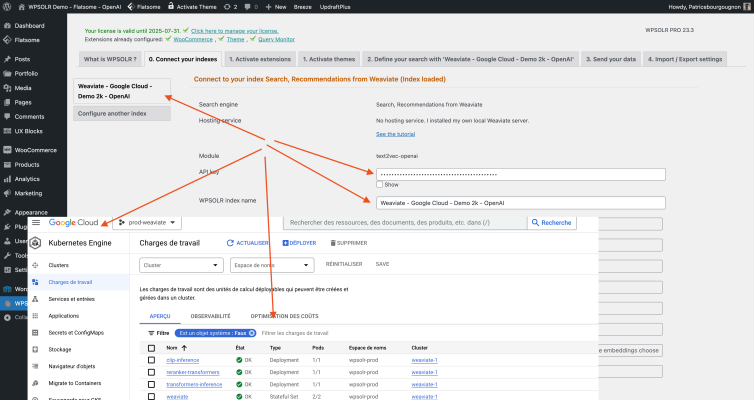Click the Recherche search button
Image resolution: width=754 pixels, height=400 pixels.
pyautogui.click(x=552, y=223)
